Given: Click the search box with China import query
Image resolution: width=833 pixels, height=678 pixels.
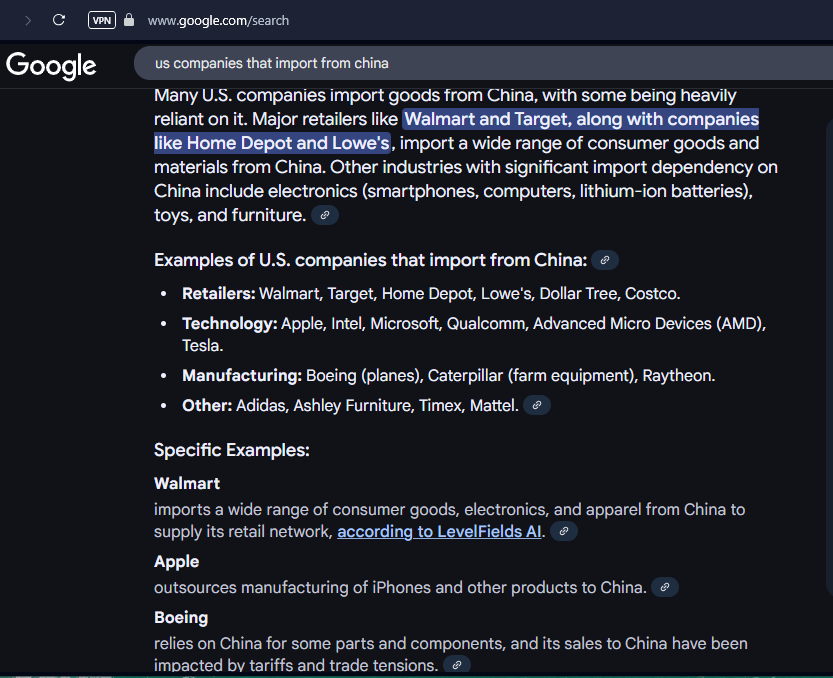Looking at the screenshot, I should [x=483, y=63].
